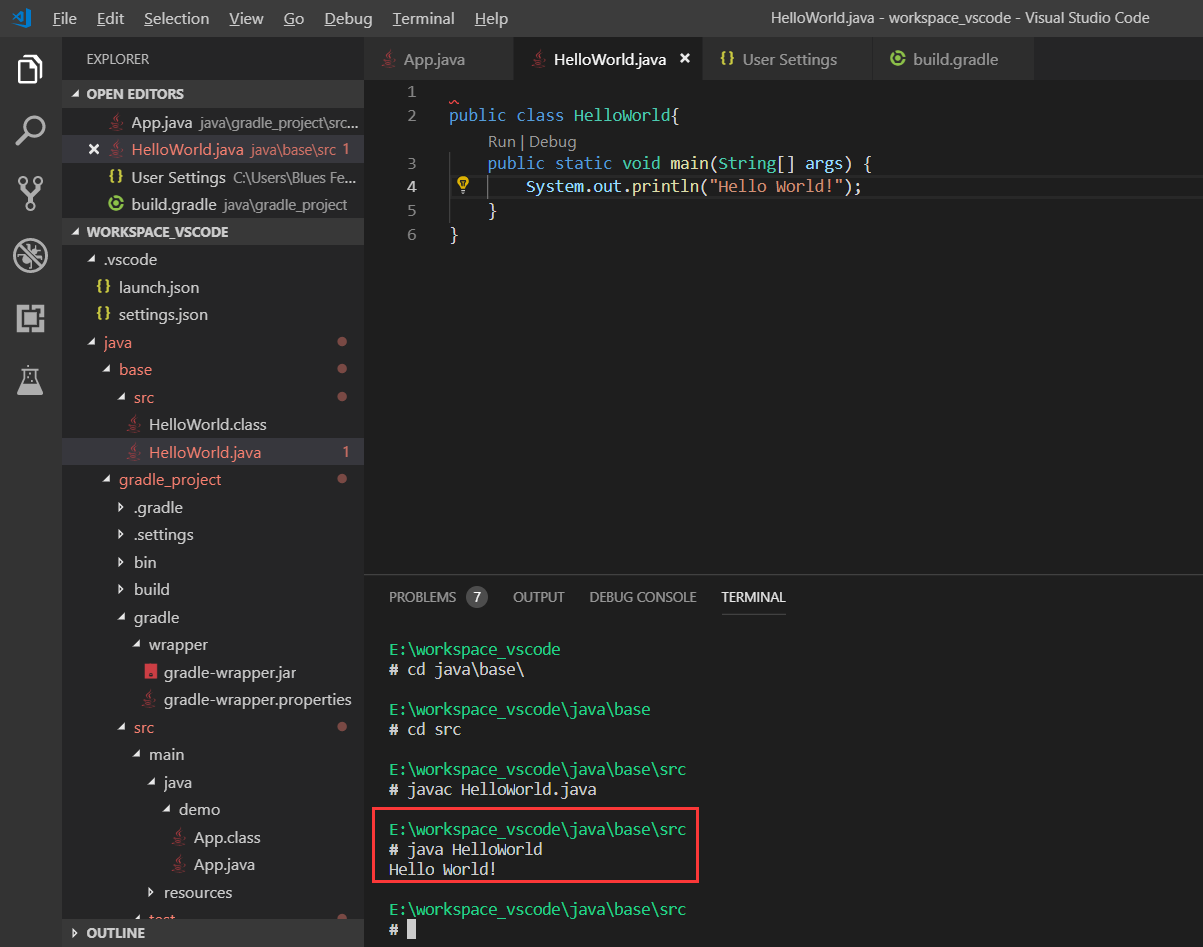Open the Source Control view

pos(30,192)
